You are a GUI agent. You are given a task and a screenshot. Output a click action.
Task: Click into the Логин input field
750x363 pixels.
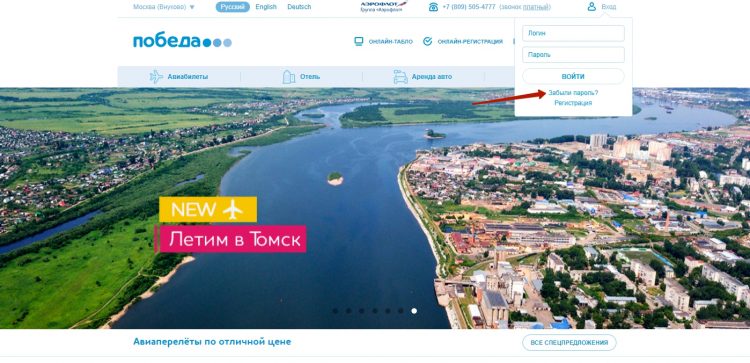573,33
